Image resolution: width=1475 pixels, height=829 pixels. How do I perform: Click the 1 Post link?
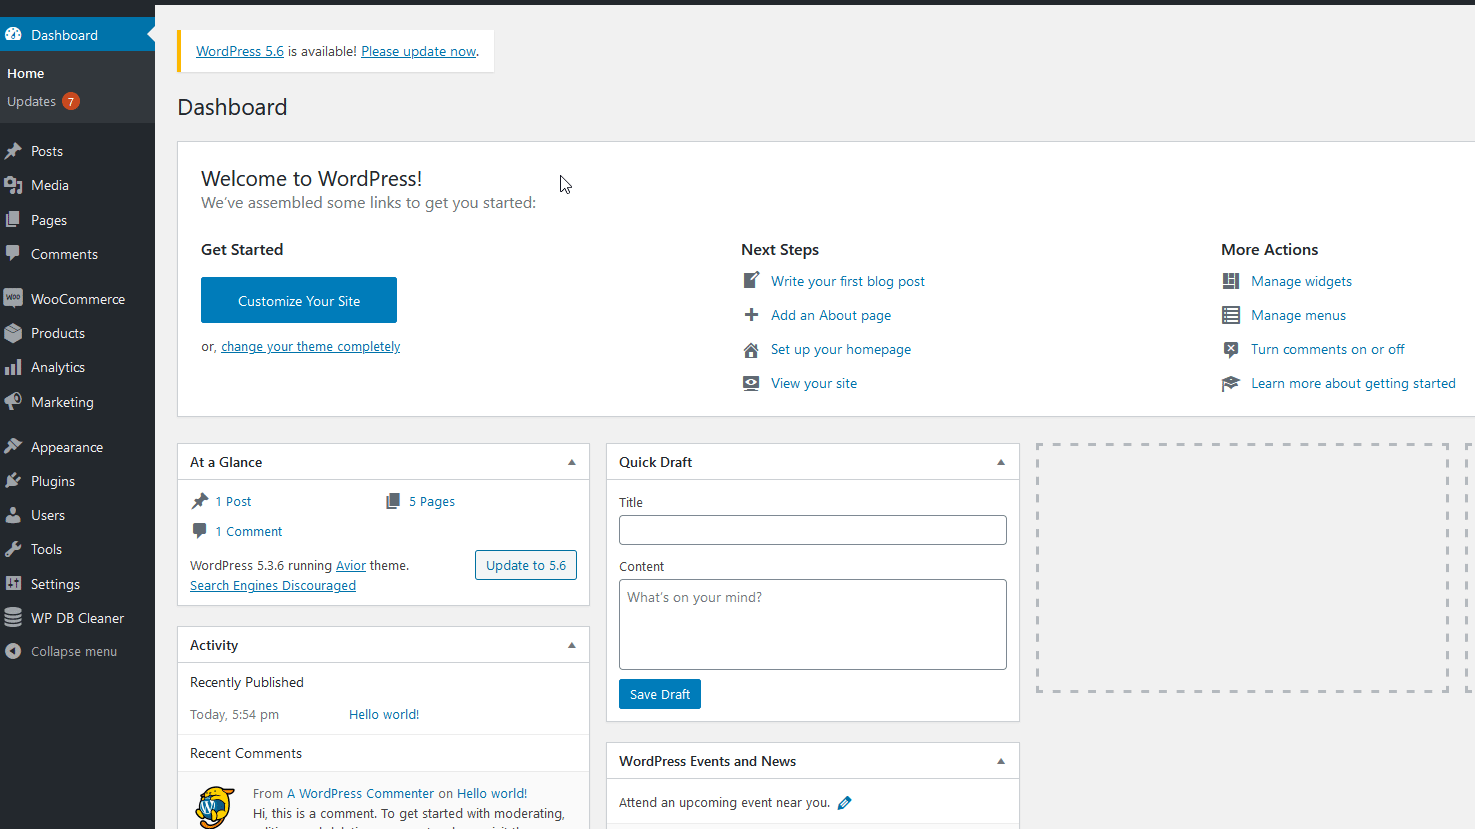point(233,502)
